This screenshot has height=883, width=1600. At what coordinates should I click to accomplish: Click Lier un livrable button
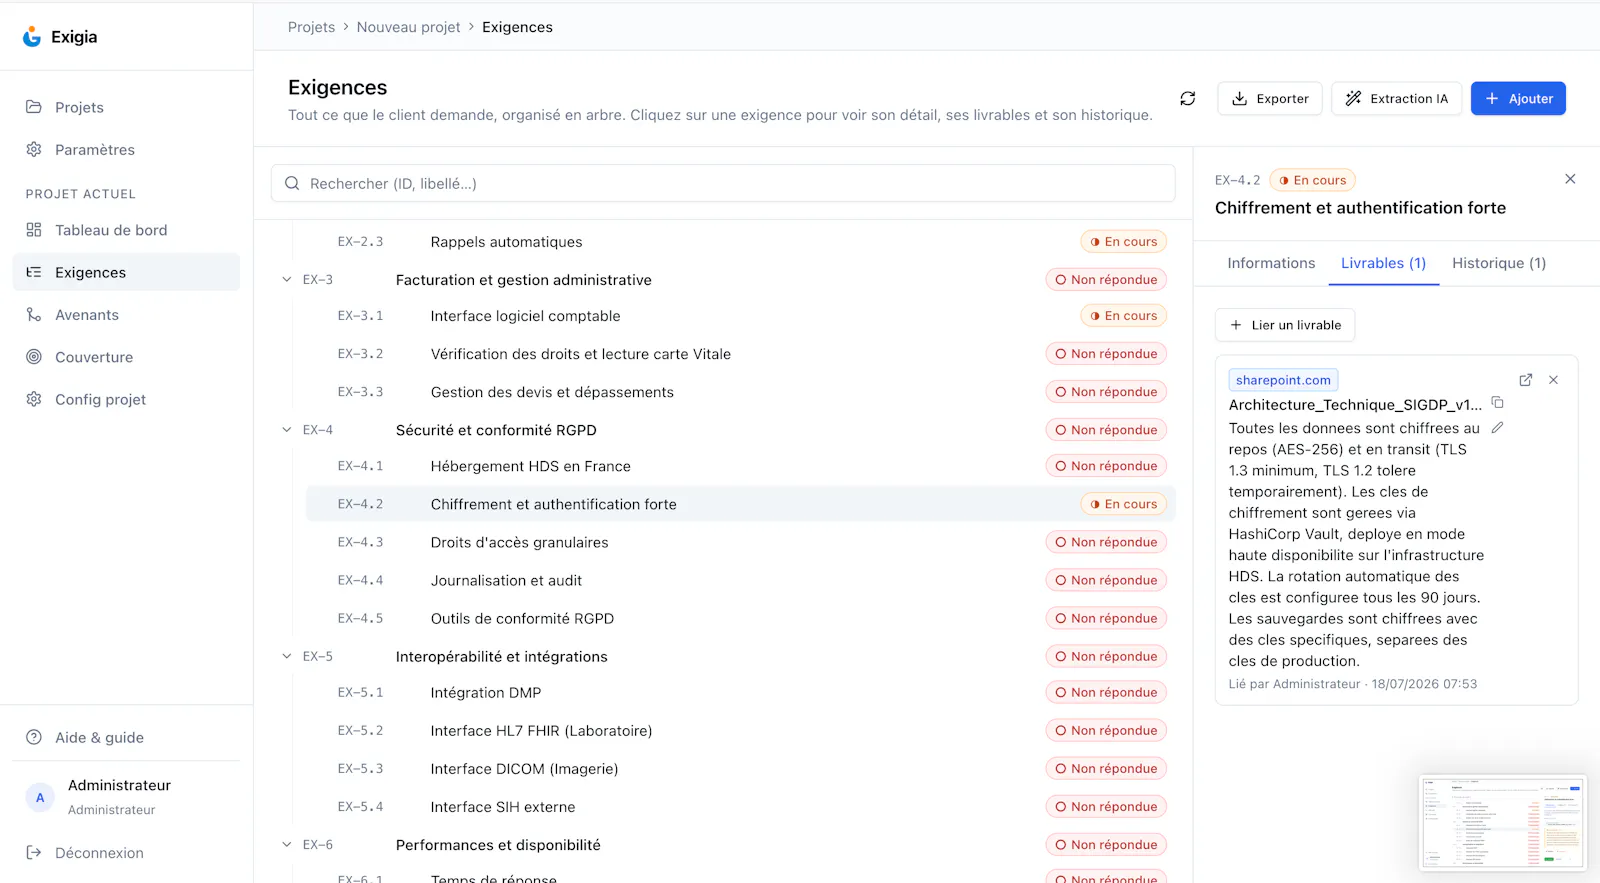1285,325
